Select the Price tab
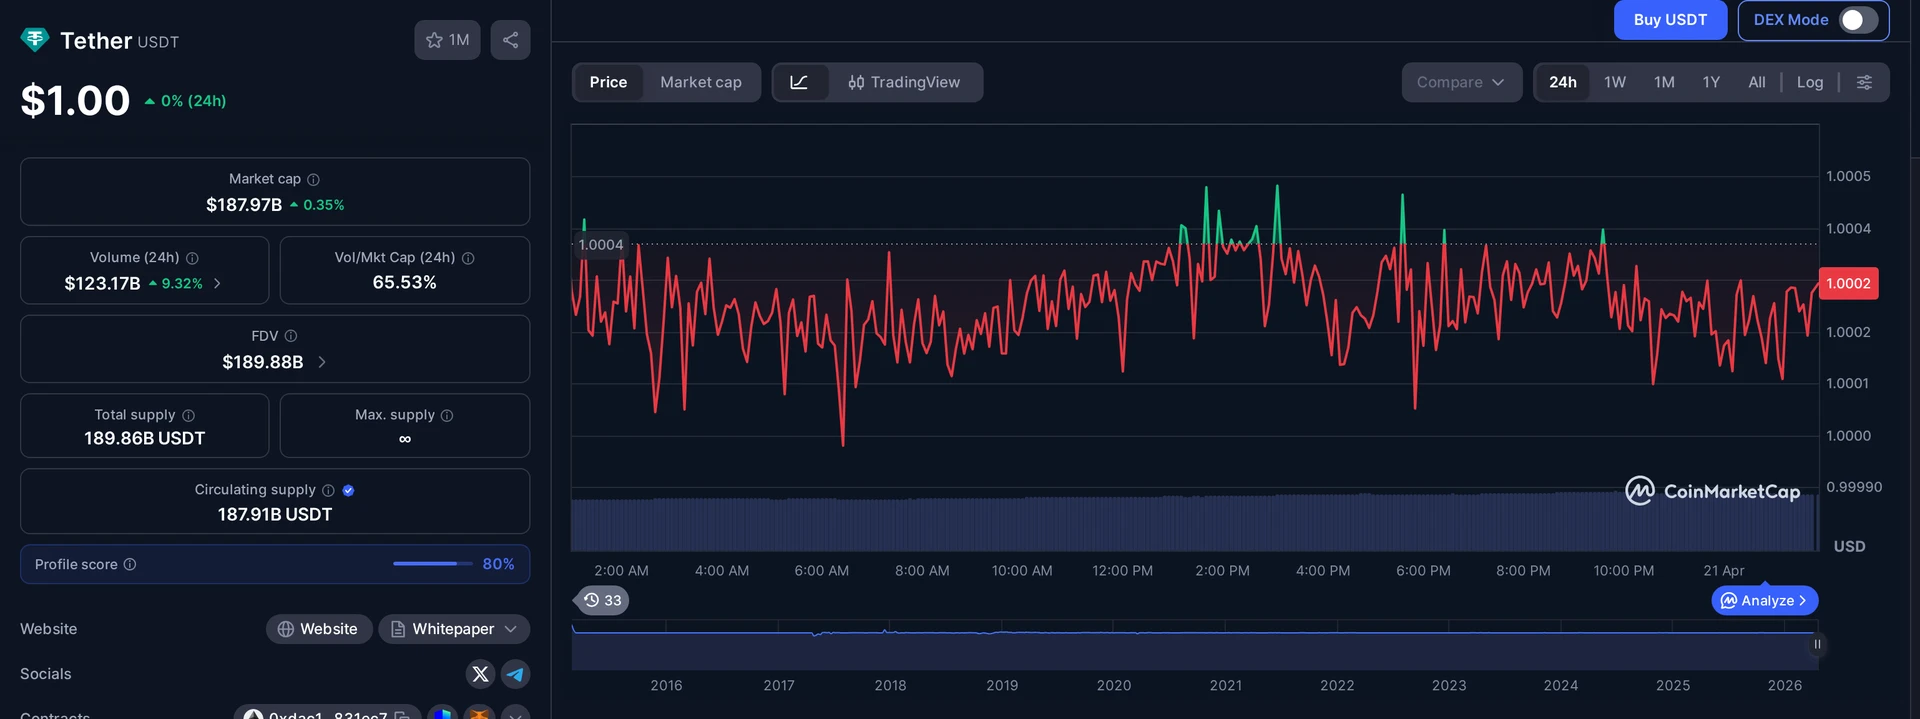The height and width of the screenshot is (719, 1920). click(608, 82)
